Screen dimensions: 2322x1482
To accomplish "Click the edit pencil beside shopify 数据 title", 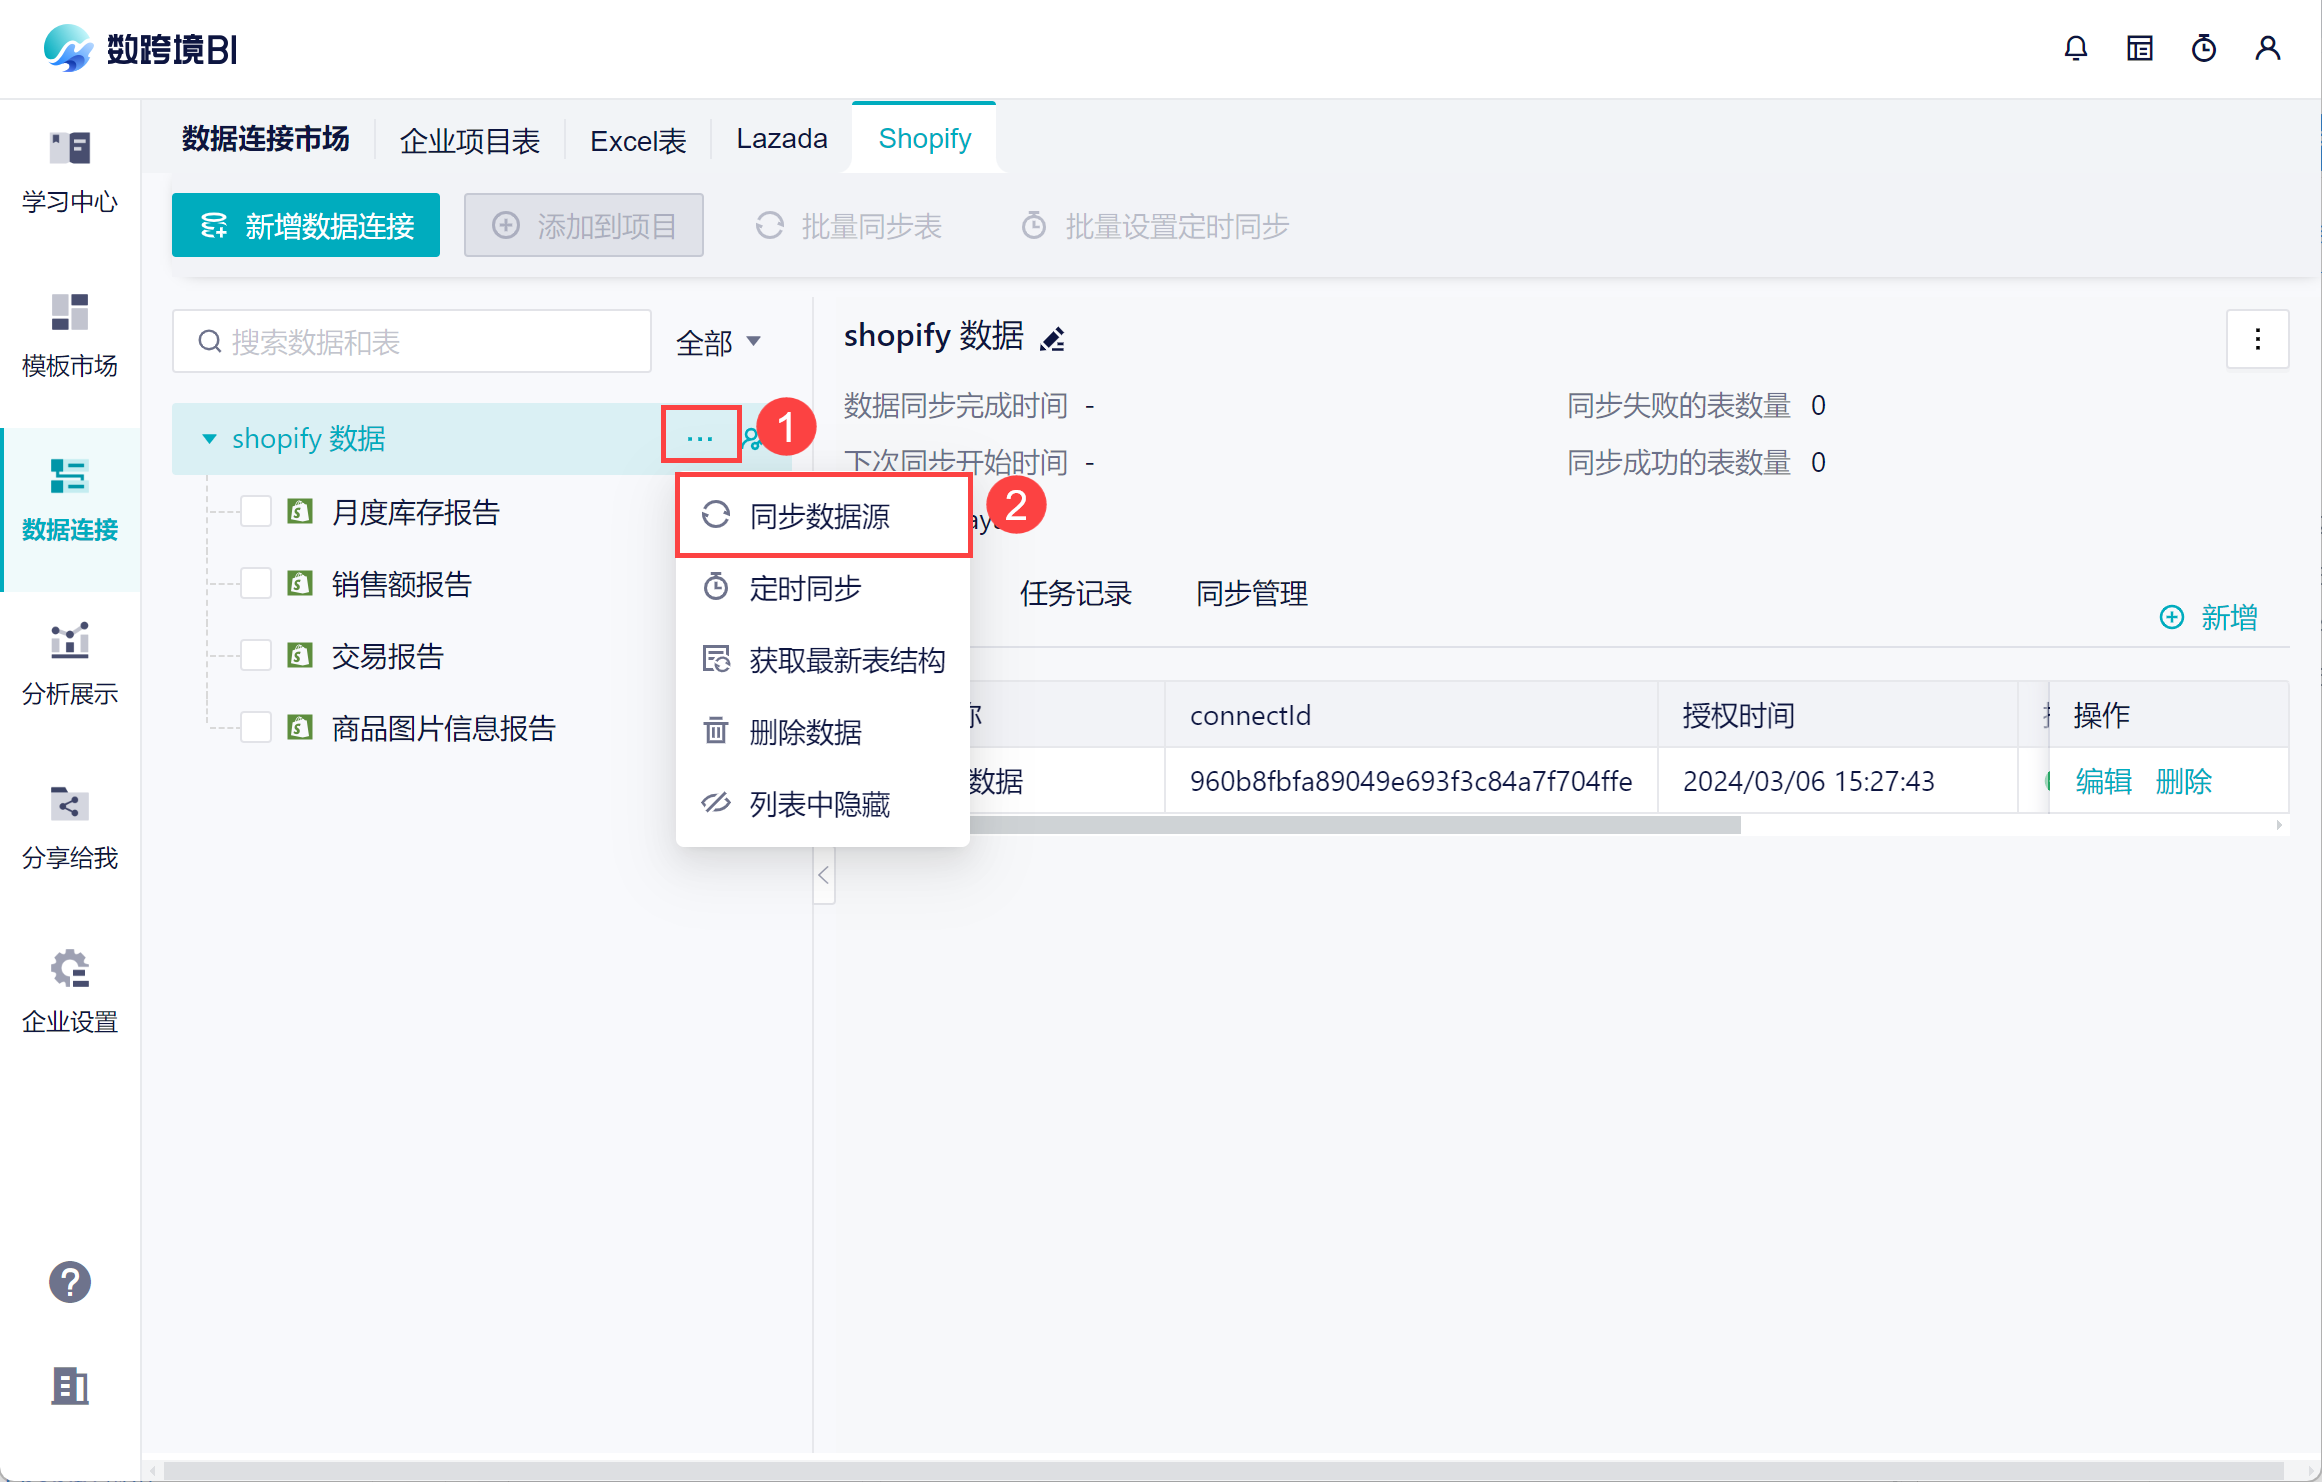I will 1052,340.
